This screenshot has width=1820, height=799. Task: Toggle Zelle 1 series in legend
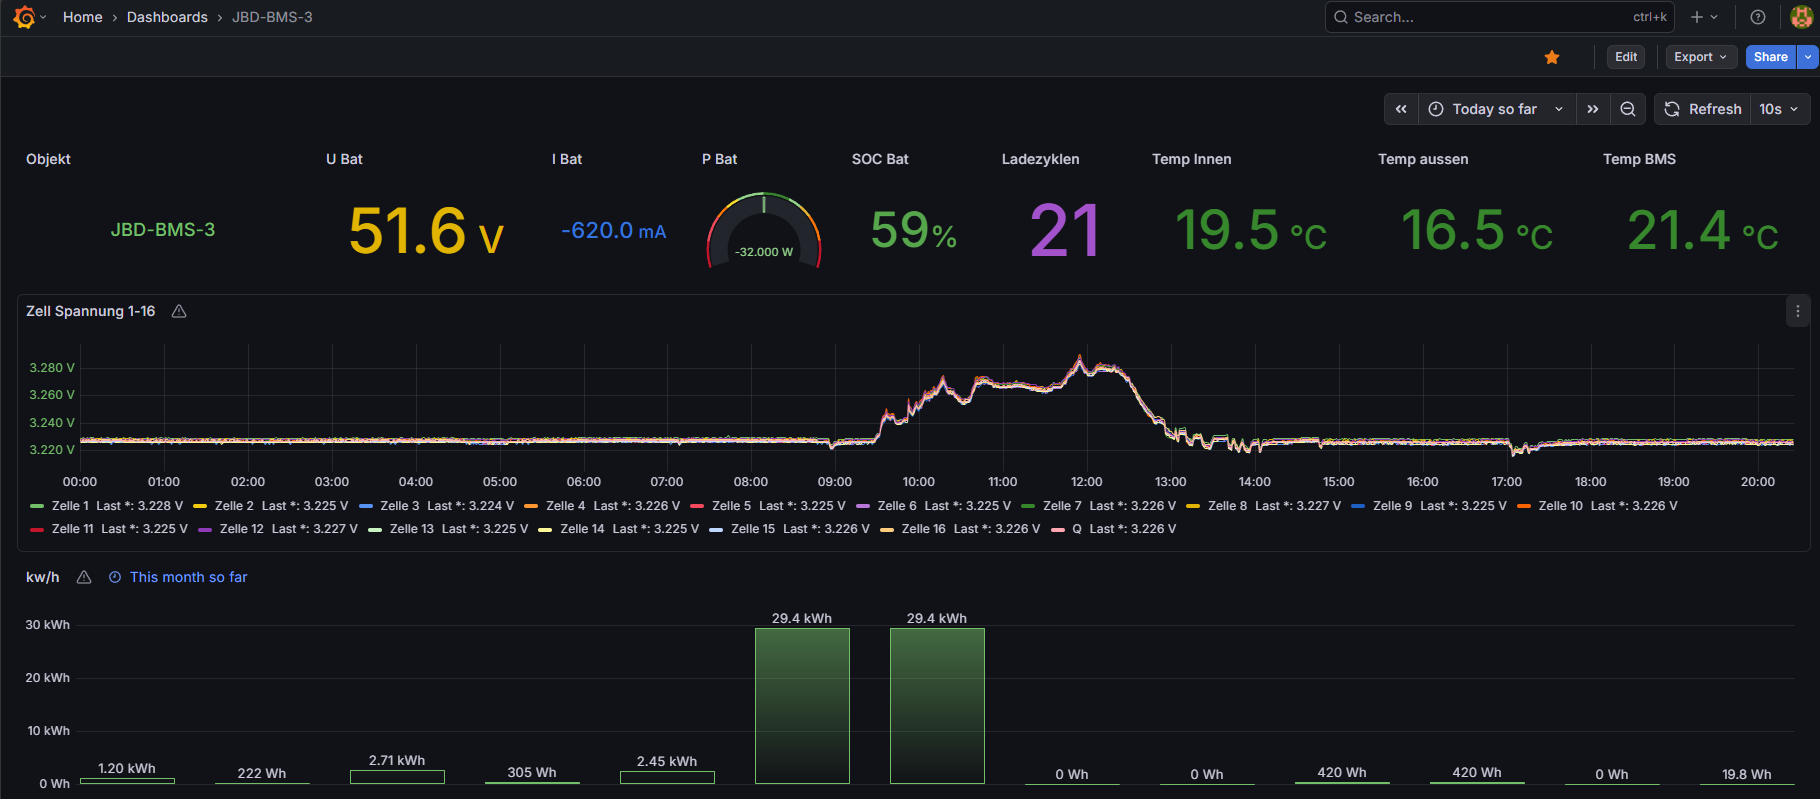70,506
